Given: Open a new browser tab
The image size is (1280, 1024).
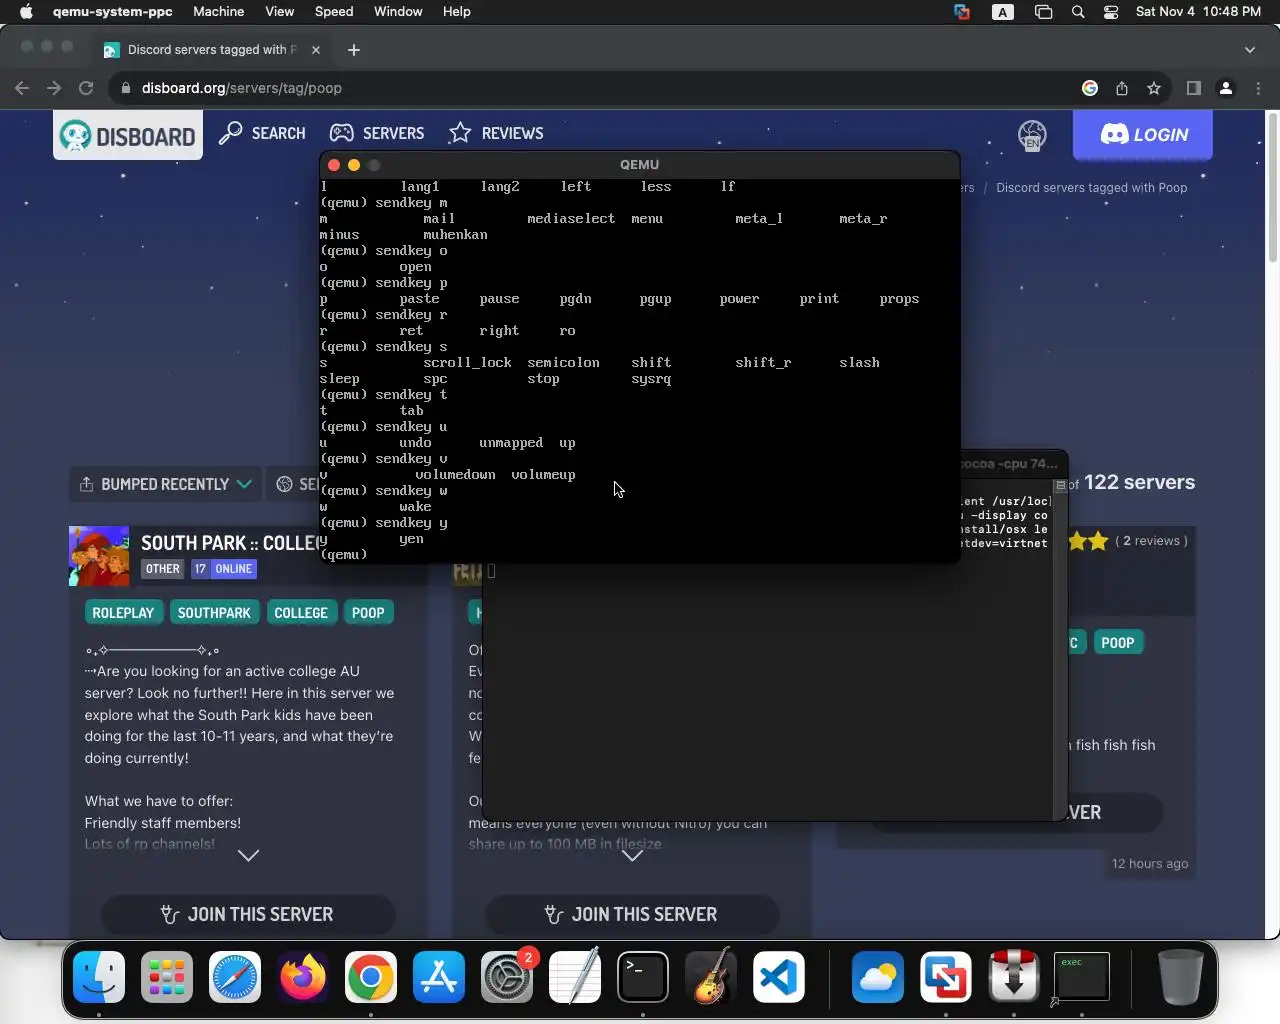Looking at the screenshot, I should [353, 49].
